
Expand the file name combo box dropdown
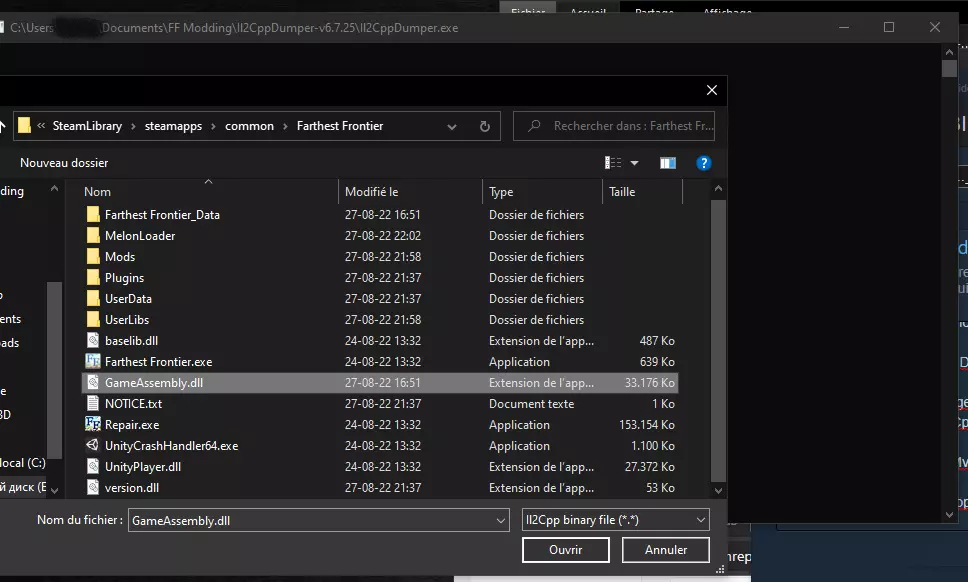(501, 520)
